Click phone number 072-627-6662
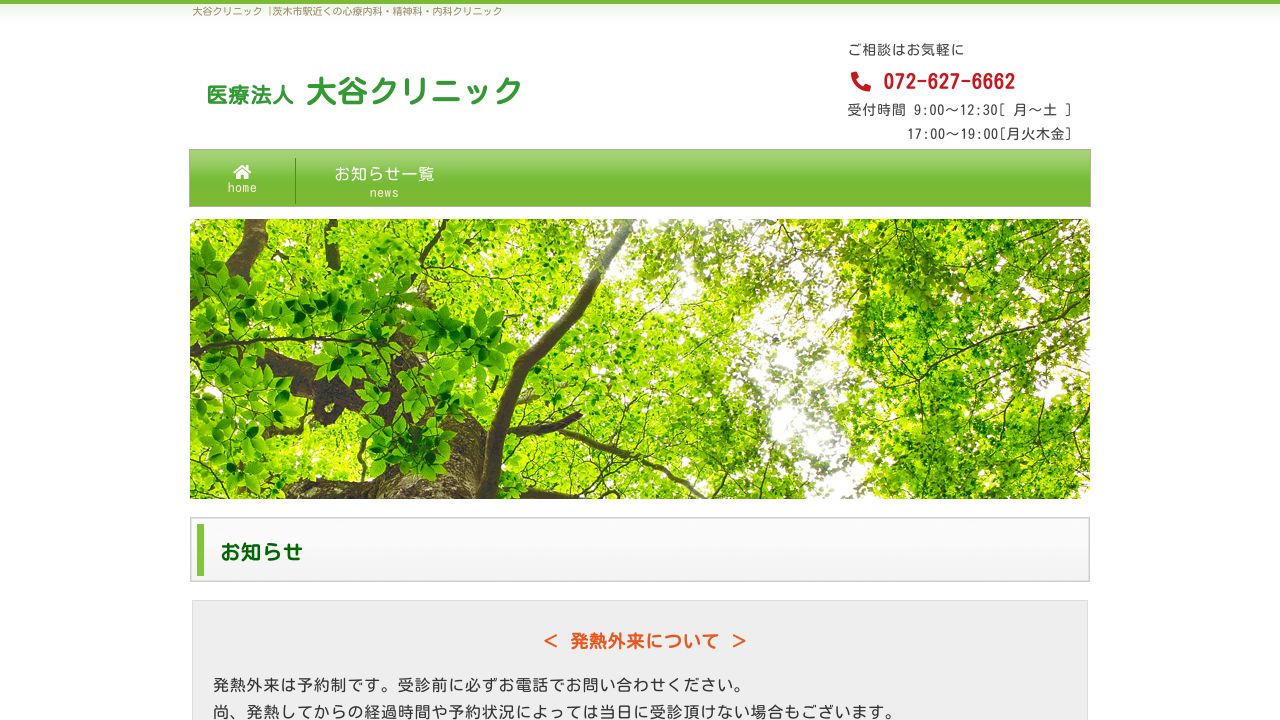 pos(948,82)
